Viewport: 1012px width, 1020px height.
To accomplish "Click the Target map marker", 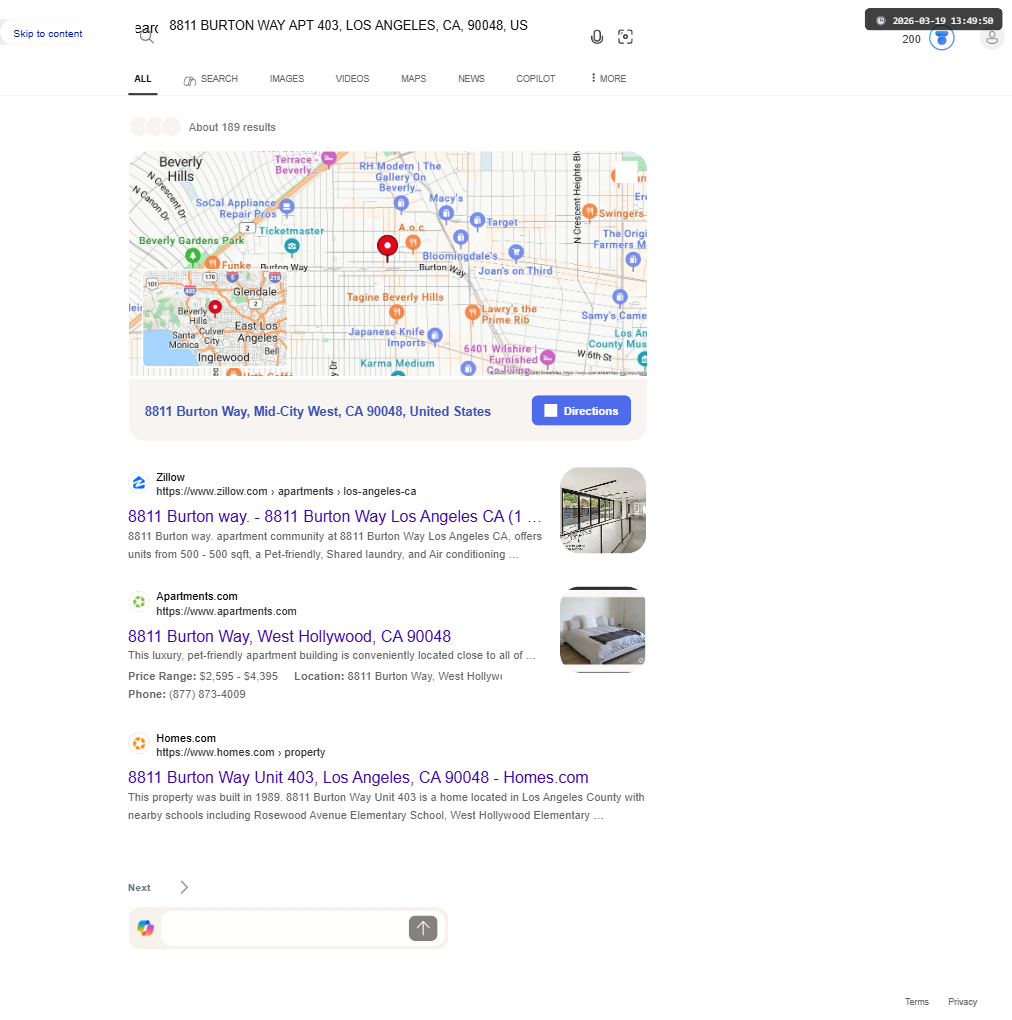I will point(477,221).
